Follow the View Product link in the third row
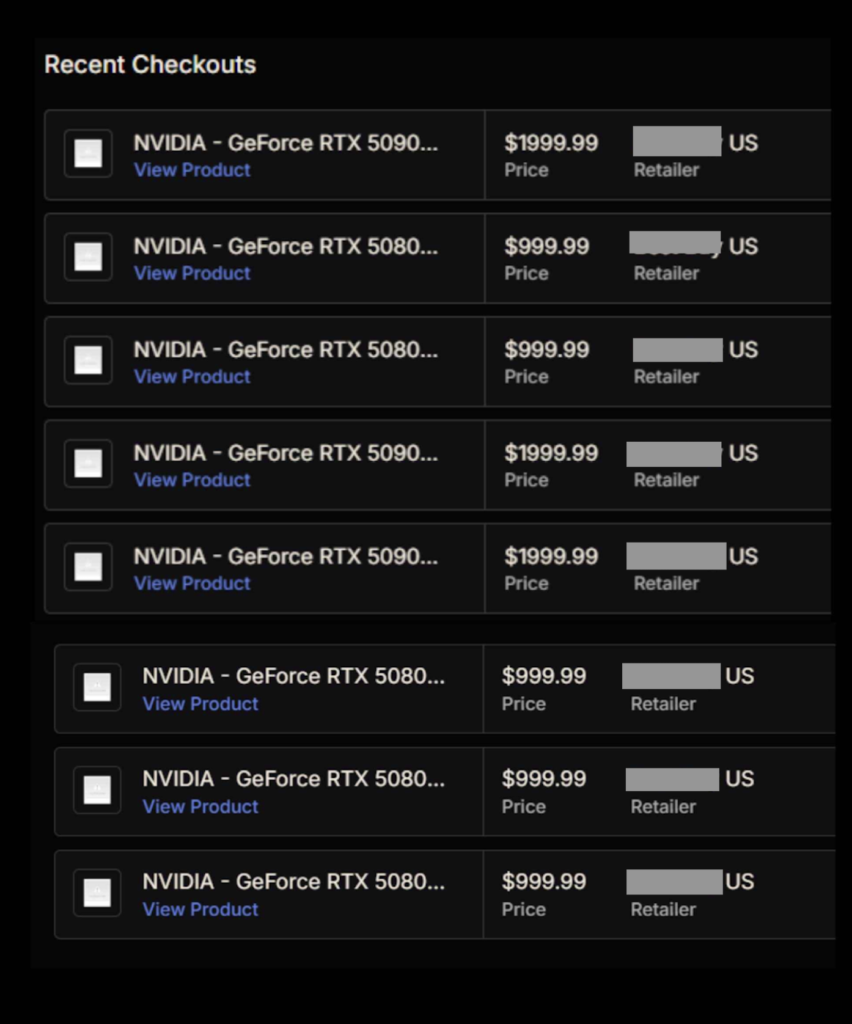The image size is (852, 1024). click(192, 377)
